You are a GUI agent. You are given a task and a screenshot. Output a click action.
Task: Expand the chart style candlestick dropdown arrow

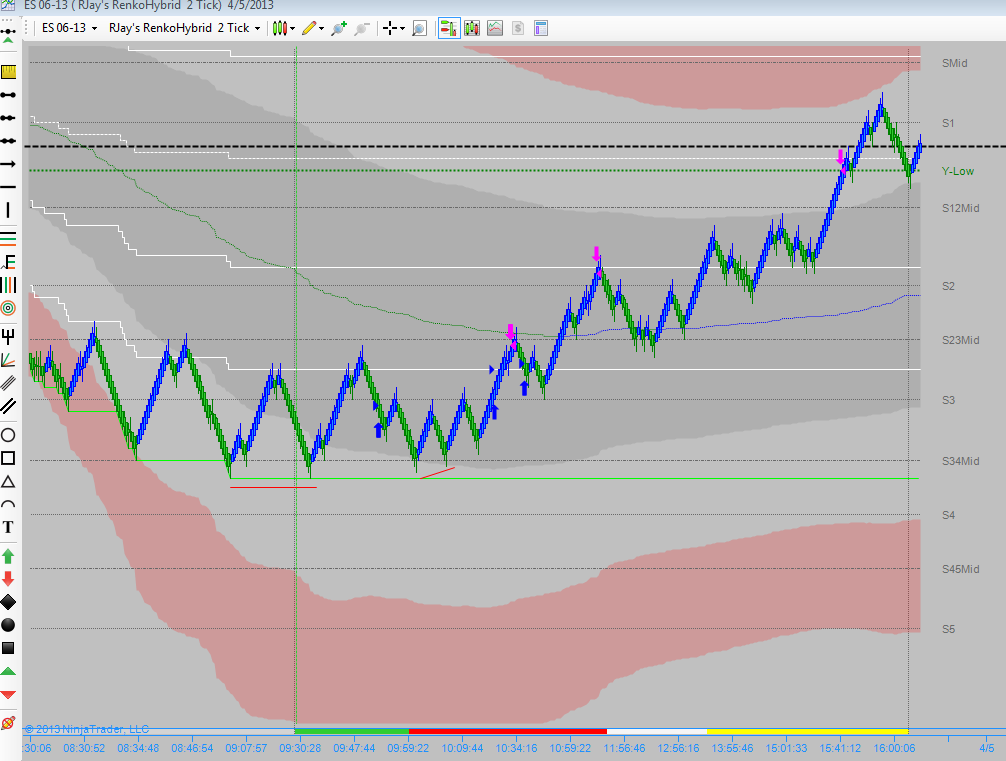tap(293, 28)
